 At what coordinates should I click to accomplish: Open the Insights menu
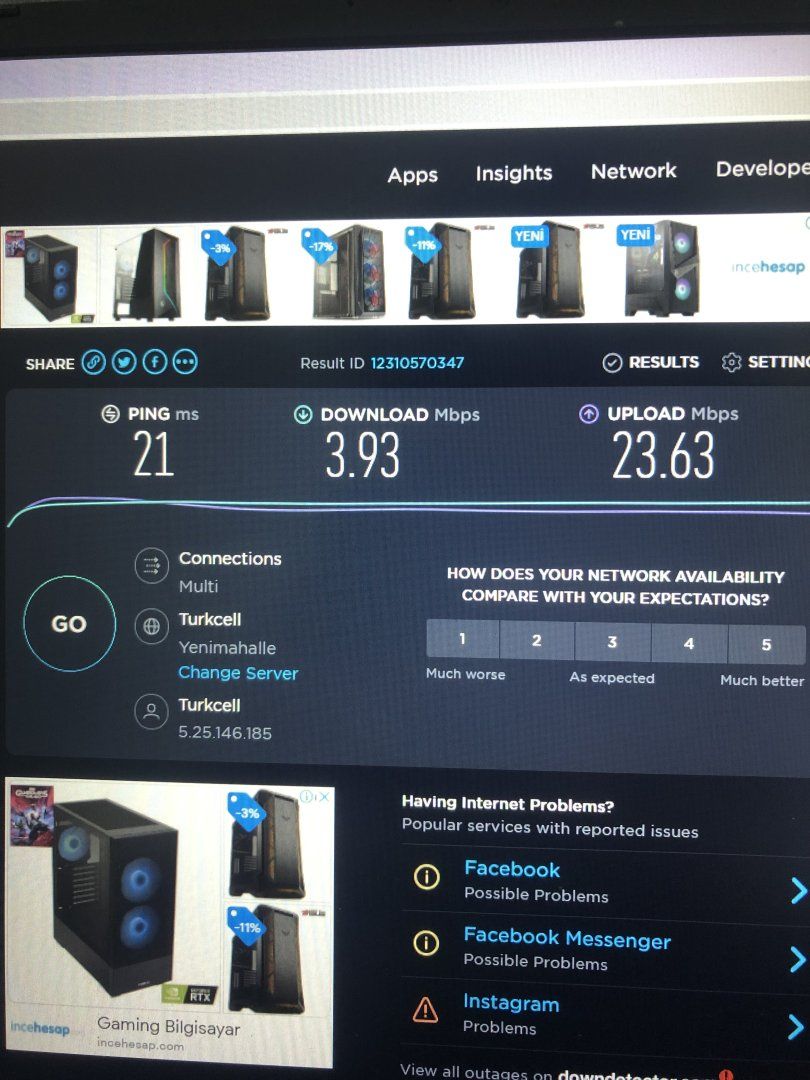click(514, 173)
